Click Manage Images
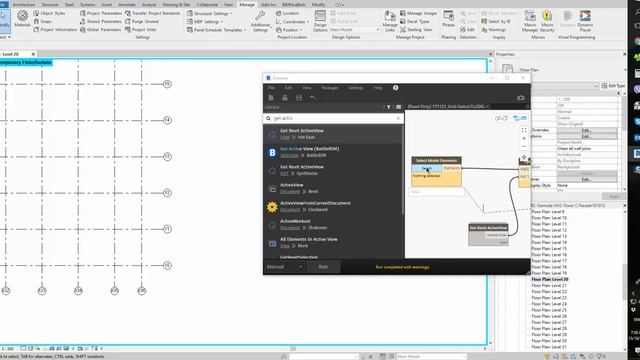 click(418, 13)
